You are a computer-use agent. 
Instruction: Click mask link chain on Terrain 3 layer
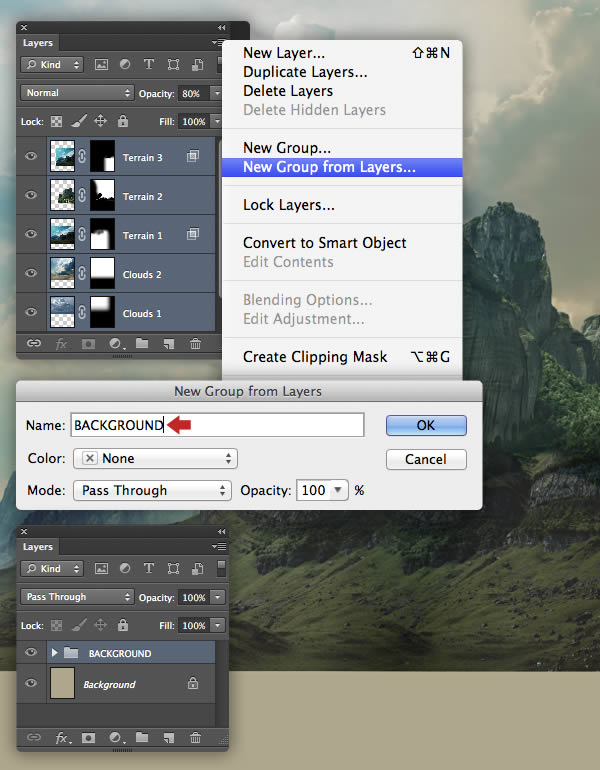[x=82, y=156]
